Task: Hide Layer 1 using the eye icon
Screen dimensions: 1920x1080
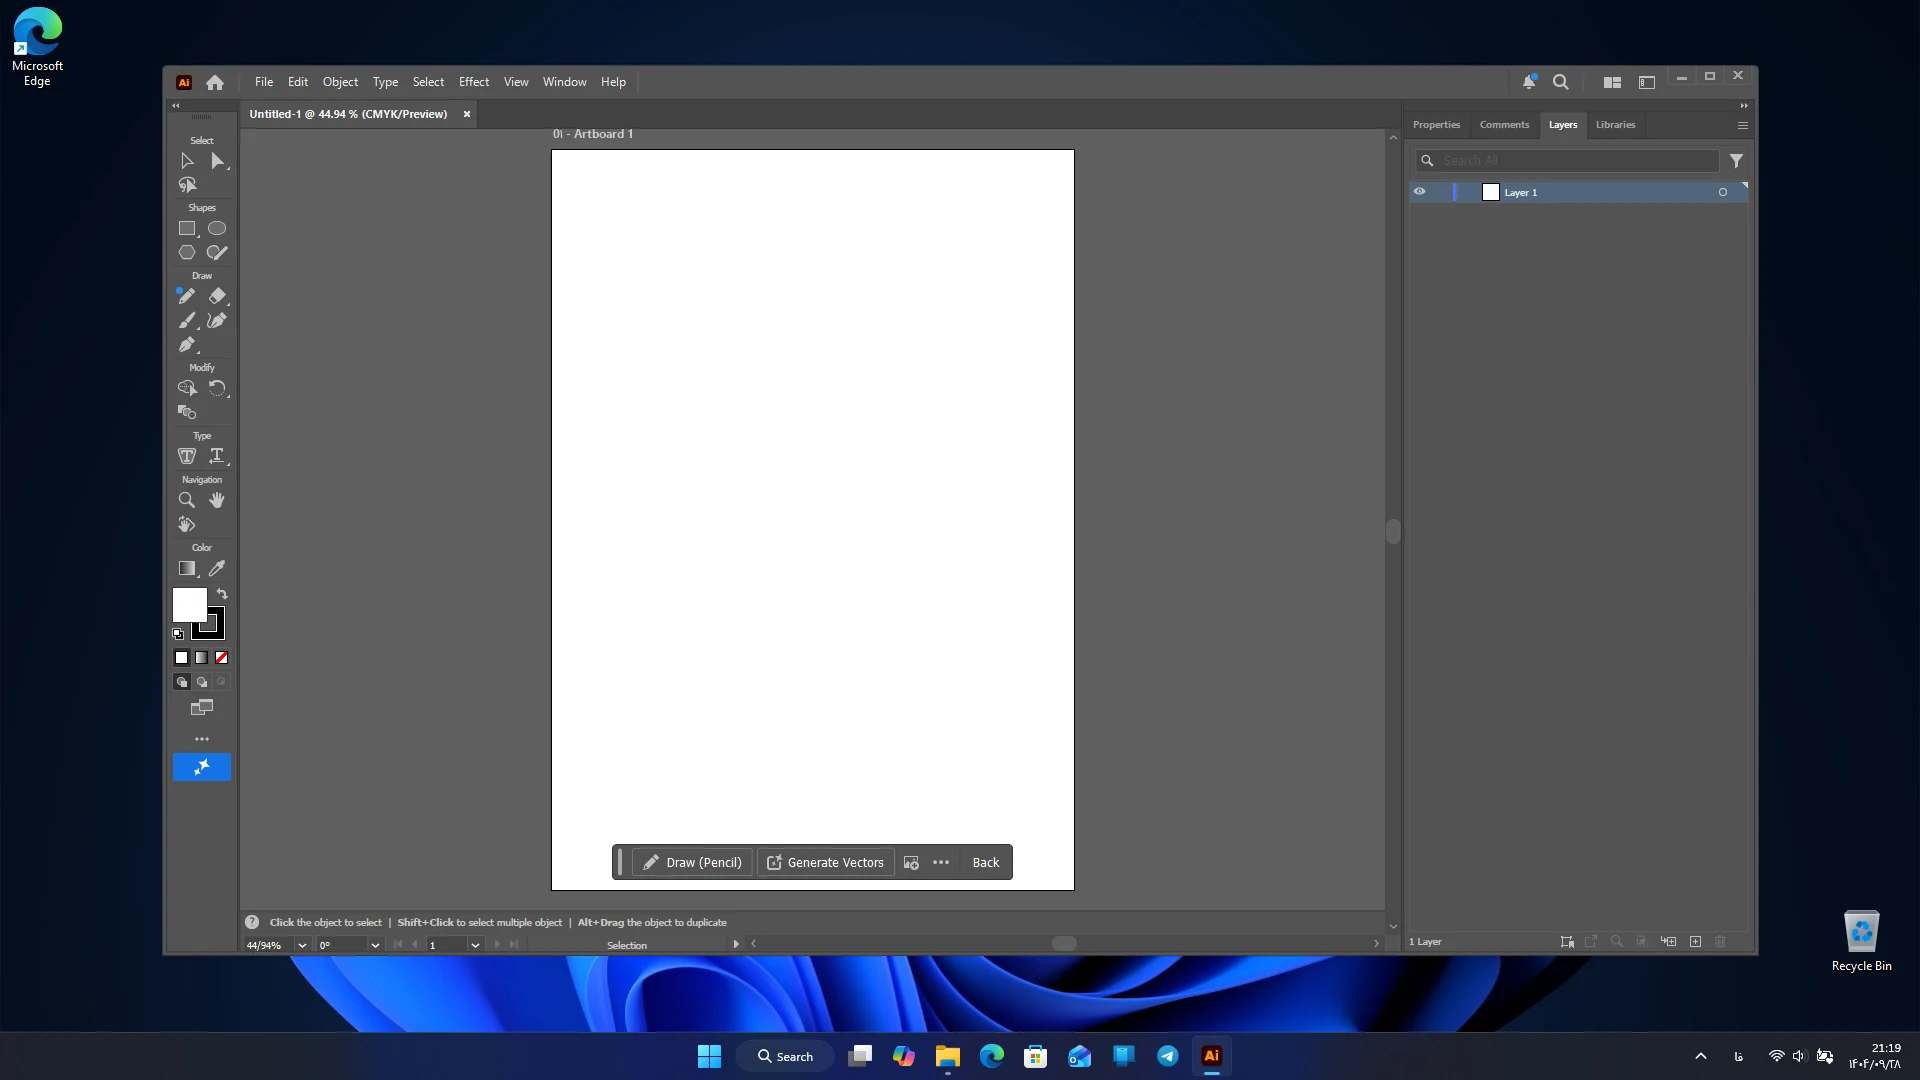Action: [1419, 192]
